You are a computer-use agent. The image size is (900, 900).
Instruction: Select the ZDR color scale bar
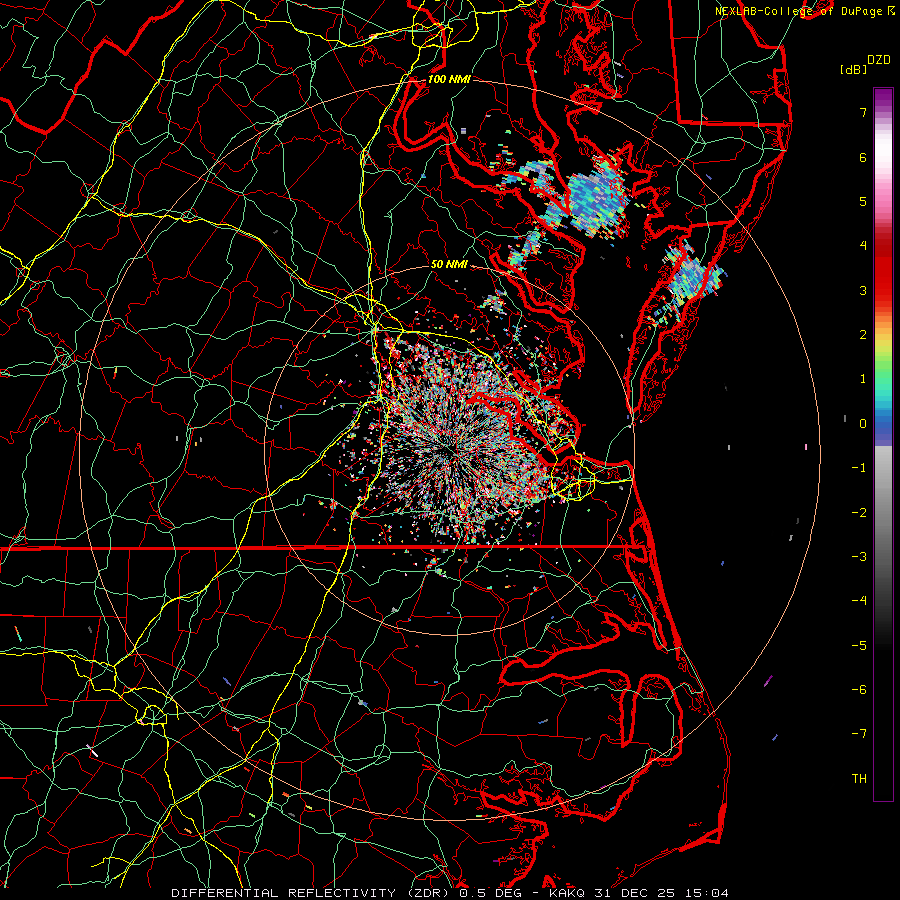[x=883, y=444]
